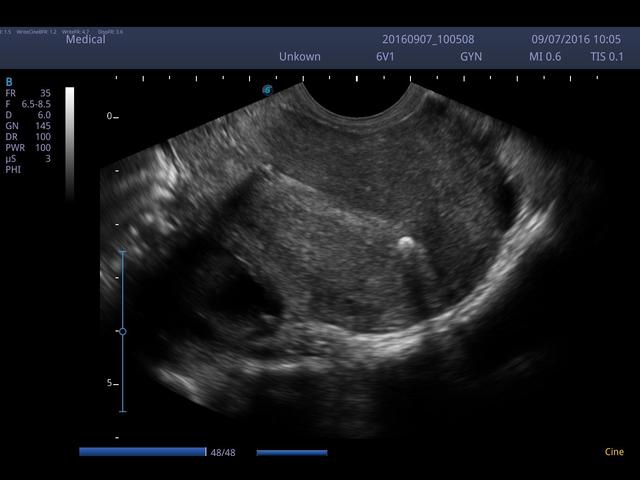Click the cine frame progress bar
Viewport: 640px width, 480px height.
tap(142, 452)
